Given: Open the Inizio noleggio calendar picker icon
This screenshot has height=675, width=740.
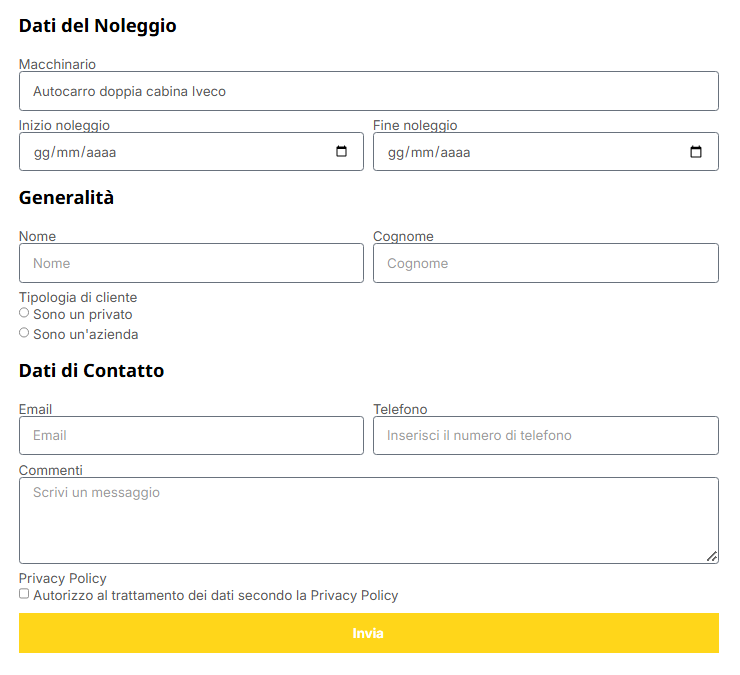Looking at the screenshot, I should [x=341, y=152].
